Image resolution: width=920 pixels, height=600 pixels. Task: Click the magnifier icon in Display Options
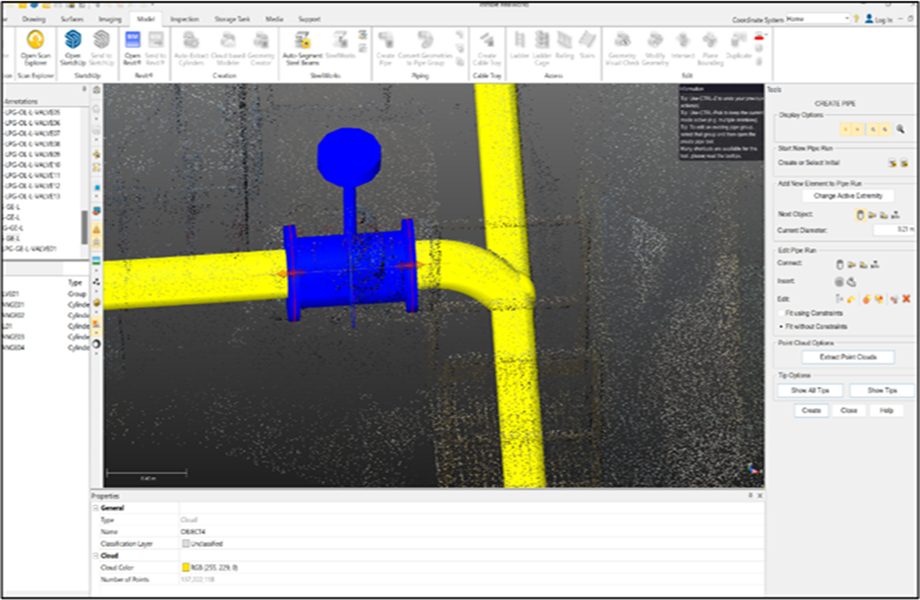[900, 129]
